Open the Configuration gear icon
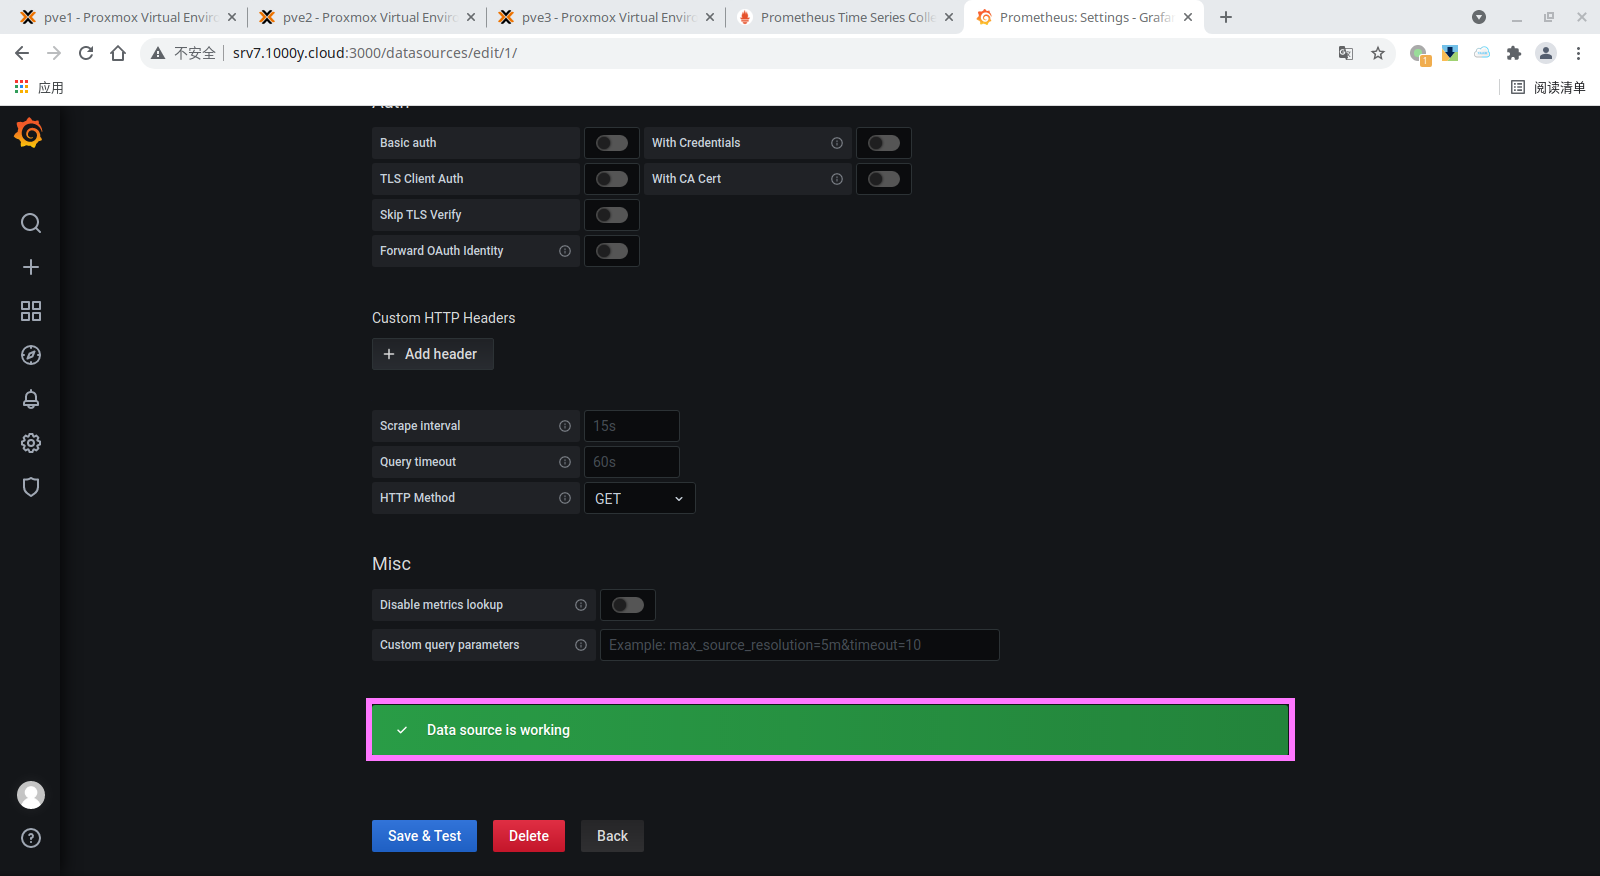Image resolution: width=1600 pixels, height=876 pixels. click(x=31, y=443)
